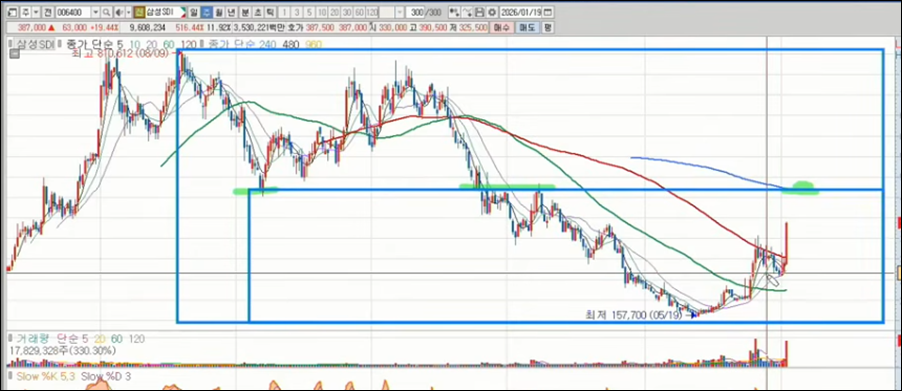Click the 매도 sell button

pos(527,28)
